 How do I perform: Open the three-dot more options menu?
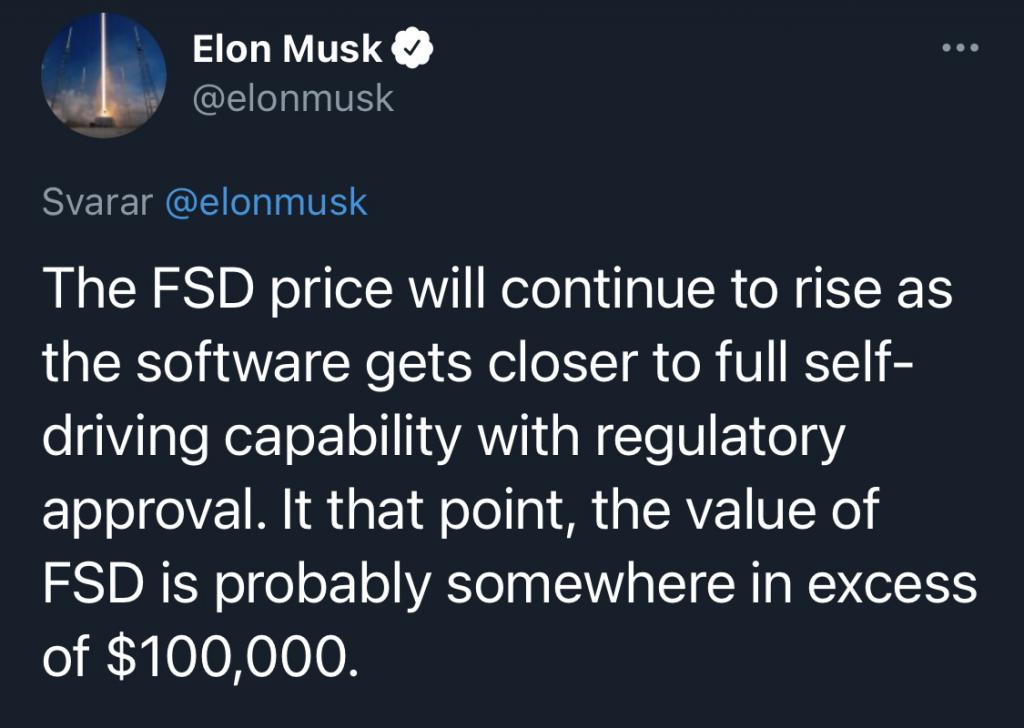point(961,47)
